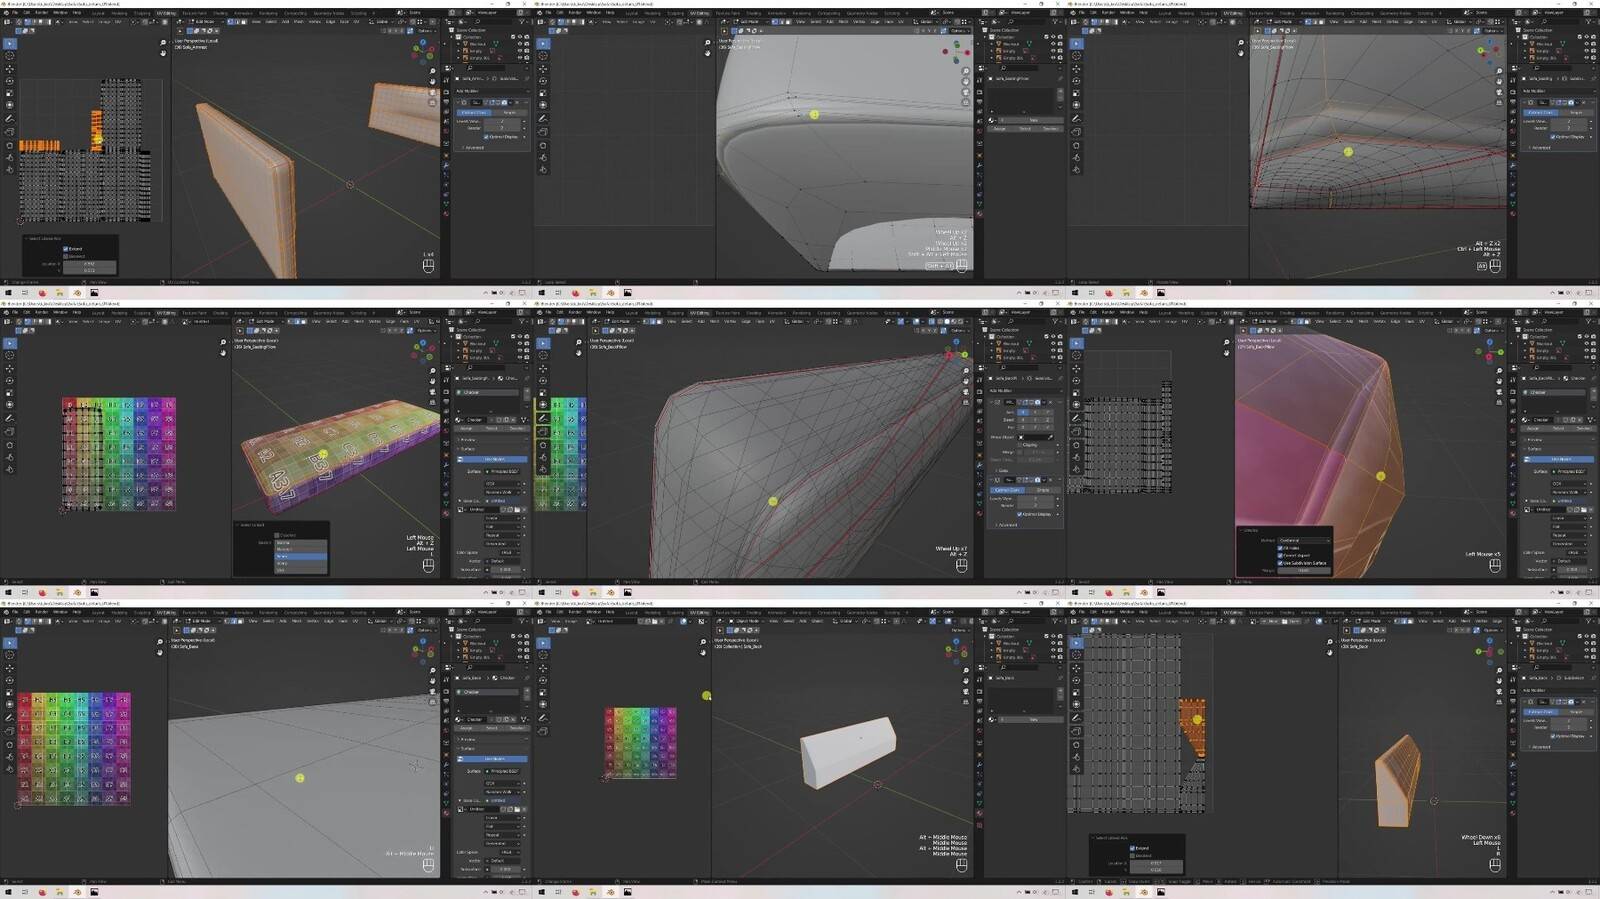Click pan hand gizmo in pink pillow viewport
Image resolution: width=1600 pixels, height=899 pixels.
click(x=1499, y=383)
